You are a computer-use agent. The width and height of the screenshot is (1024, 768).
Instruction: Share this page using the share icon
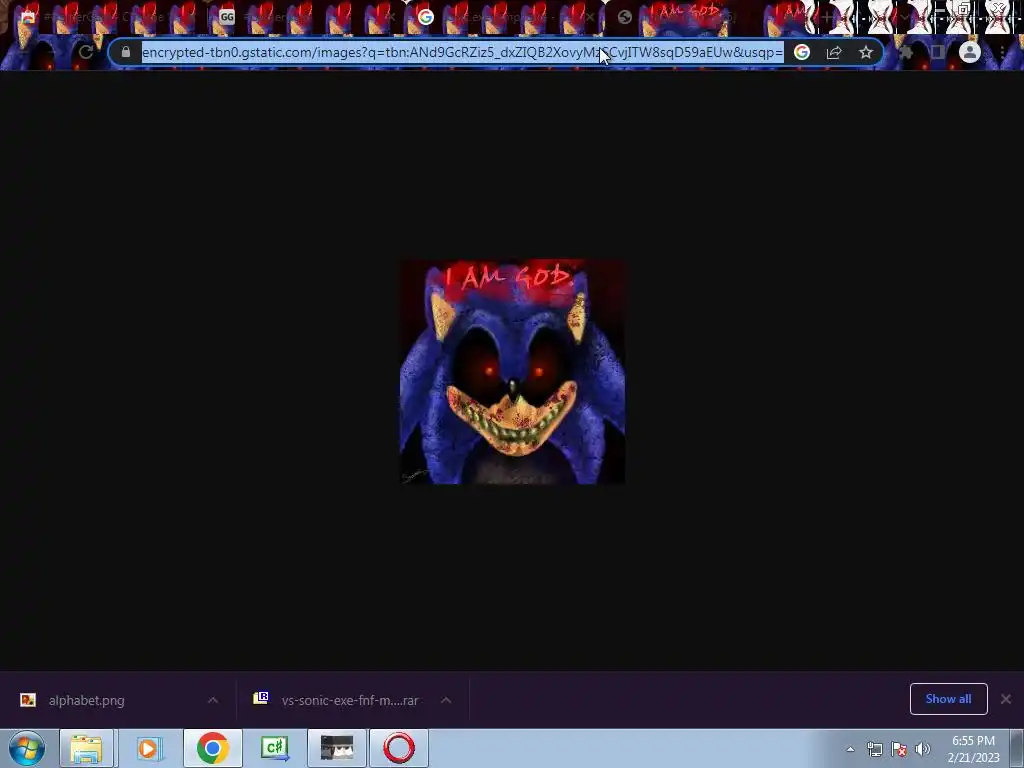coord(834,52)
